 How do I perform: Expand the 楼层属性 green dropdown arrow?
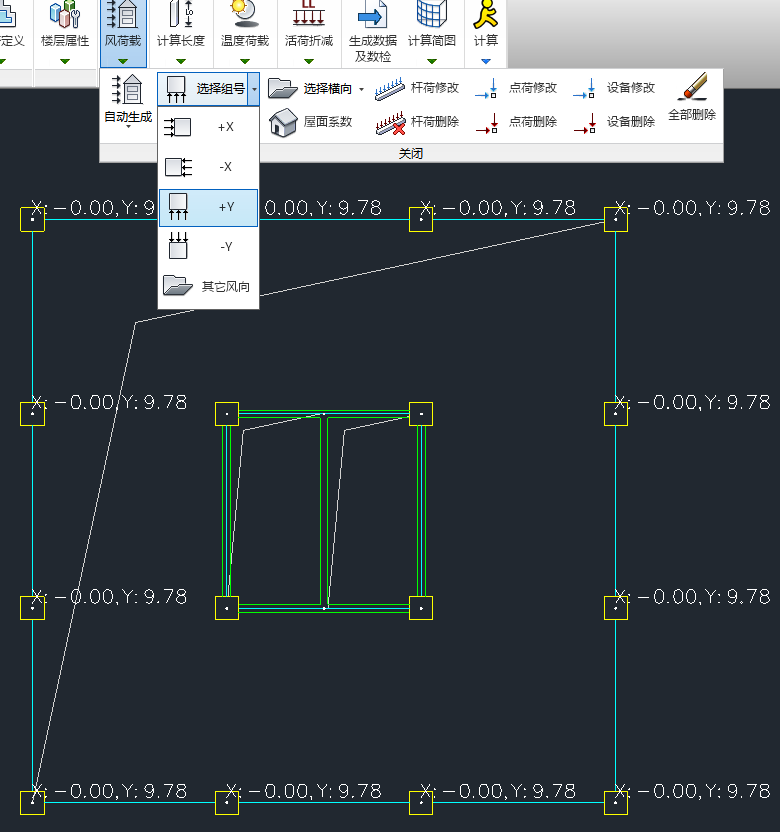pos(65,62)
